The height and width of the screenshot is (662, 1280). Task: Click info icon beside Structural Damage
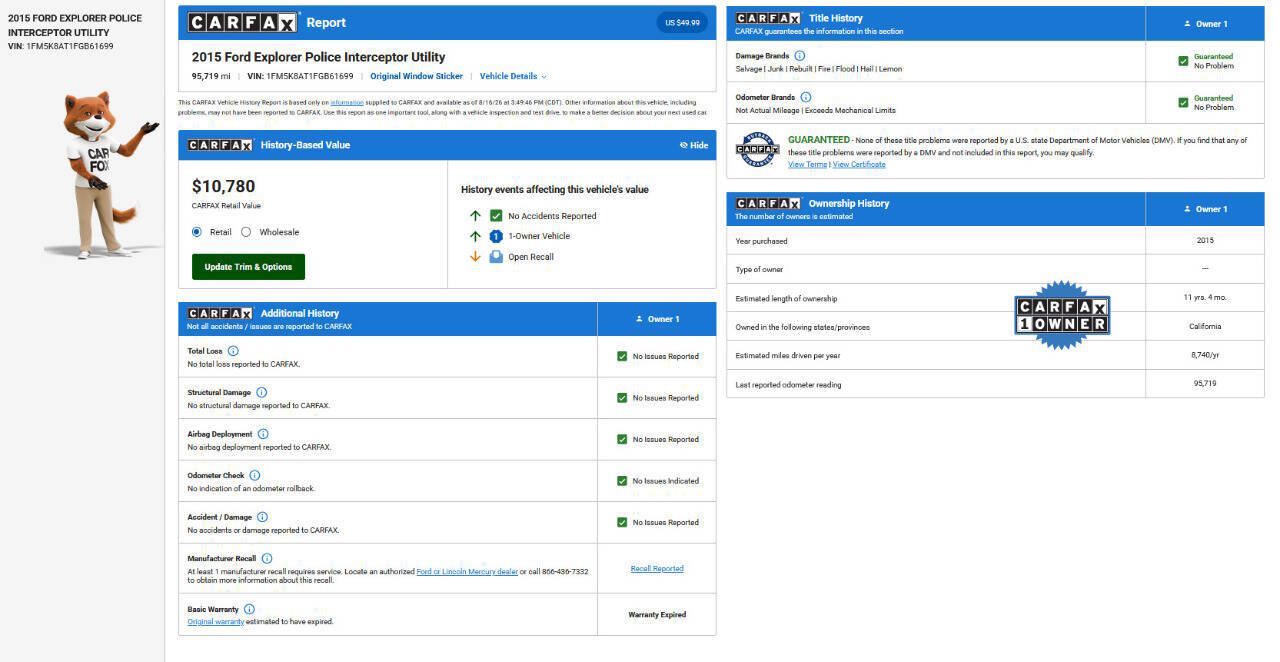[262, 393]
